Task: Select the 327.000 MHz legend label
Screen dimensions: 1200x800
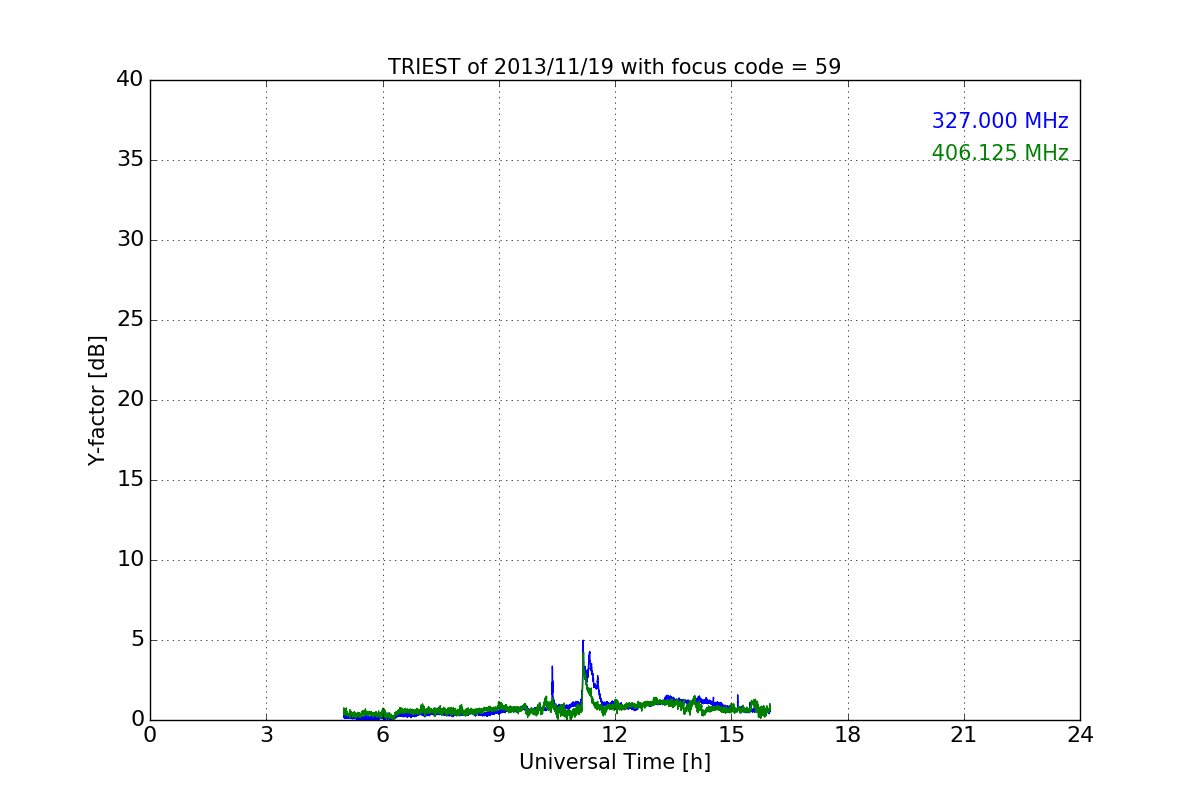Action: coord(1000,121)
